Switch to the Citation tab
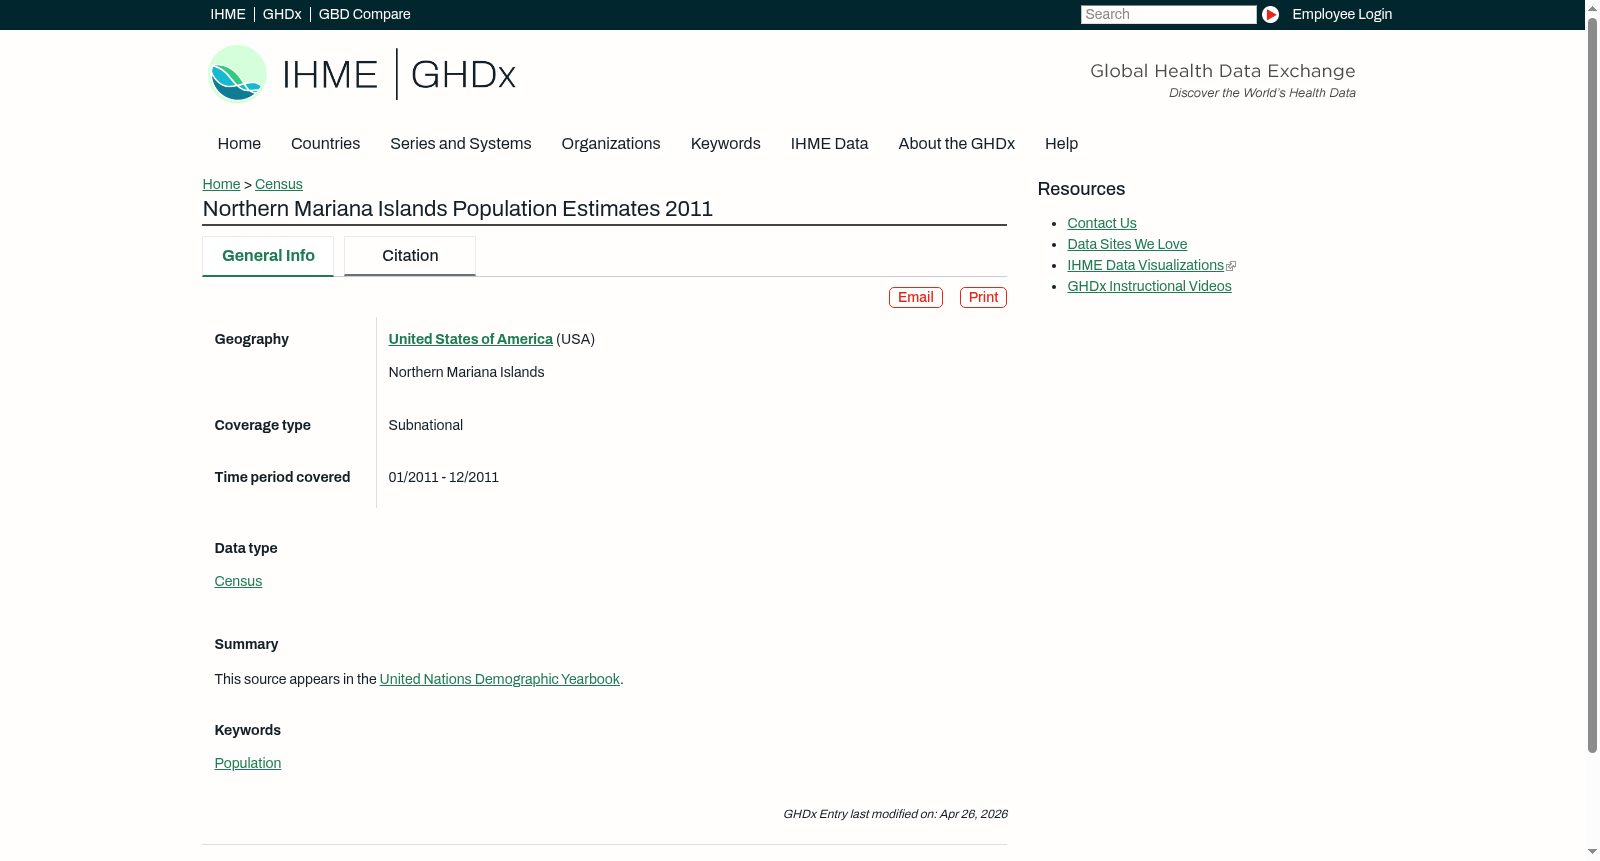The image size is (1600, 861). click(x=410, y=256)
